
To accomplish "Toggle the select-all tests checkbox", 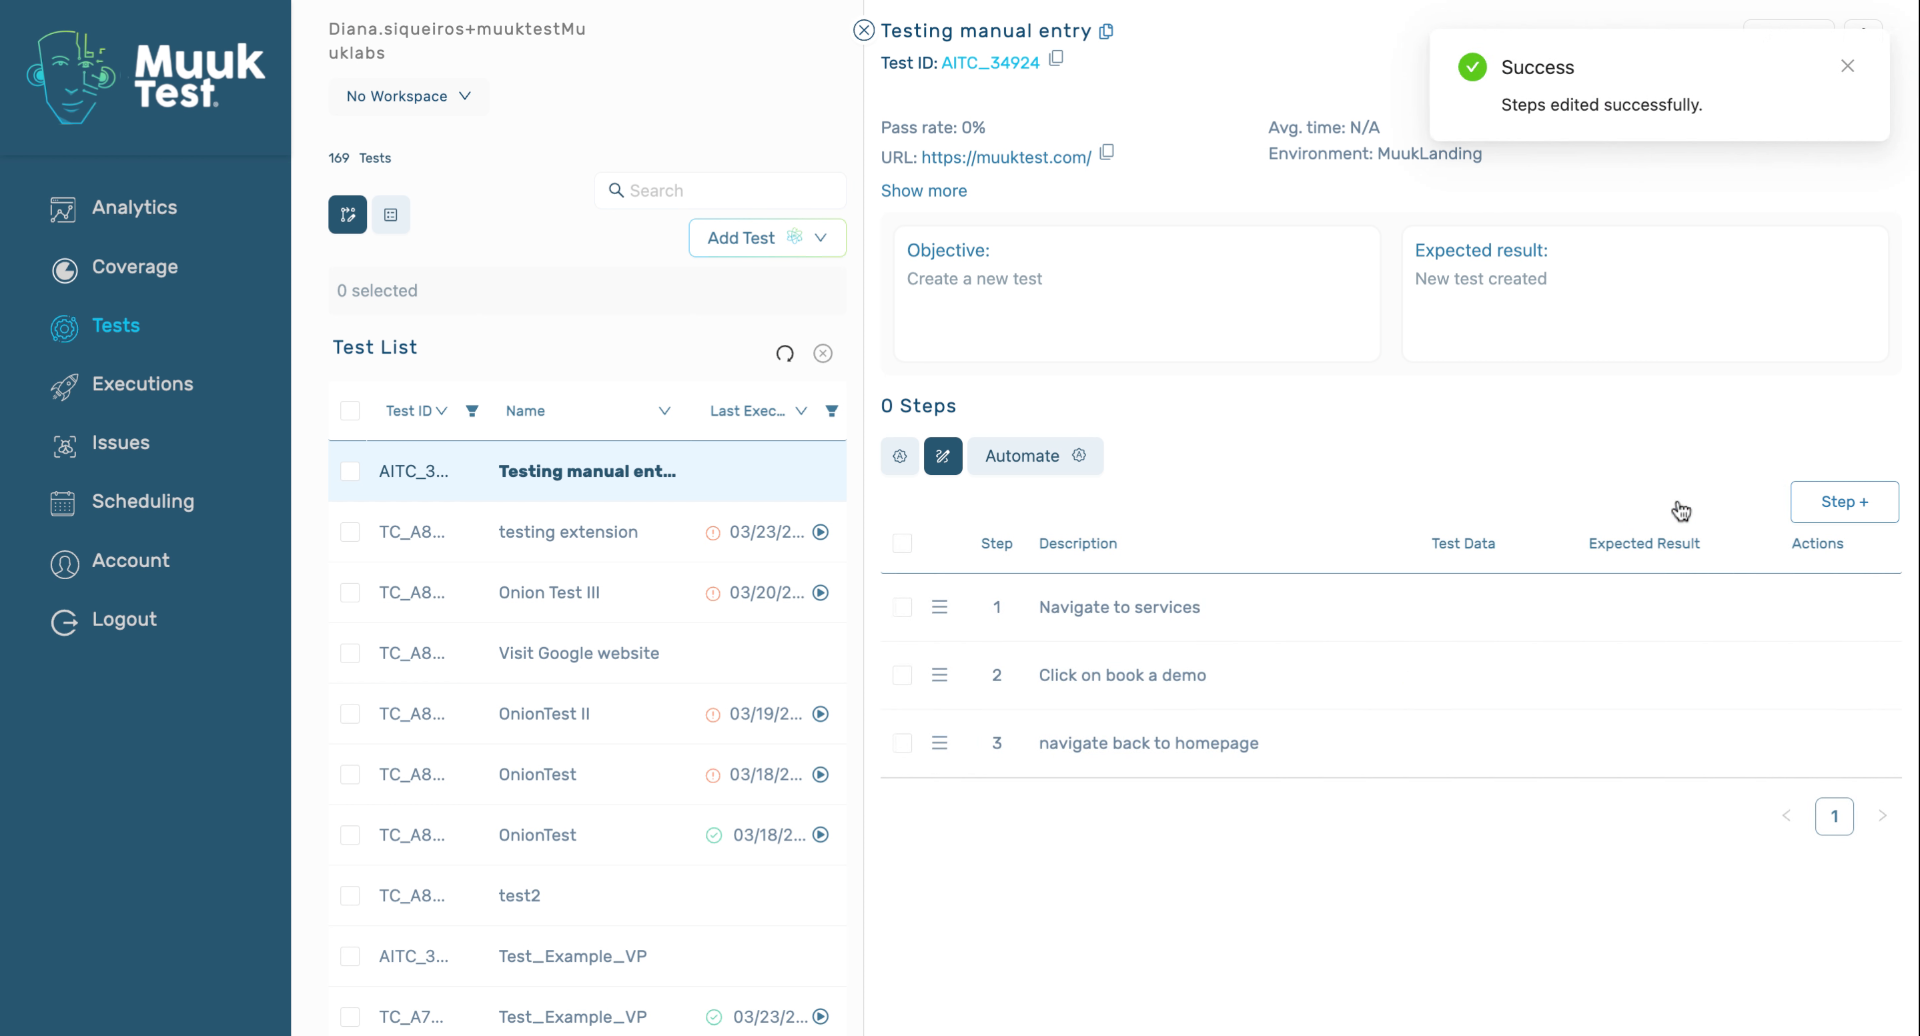I will [350, 411].
